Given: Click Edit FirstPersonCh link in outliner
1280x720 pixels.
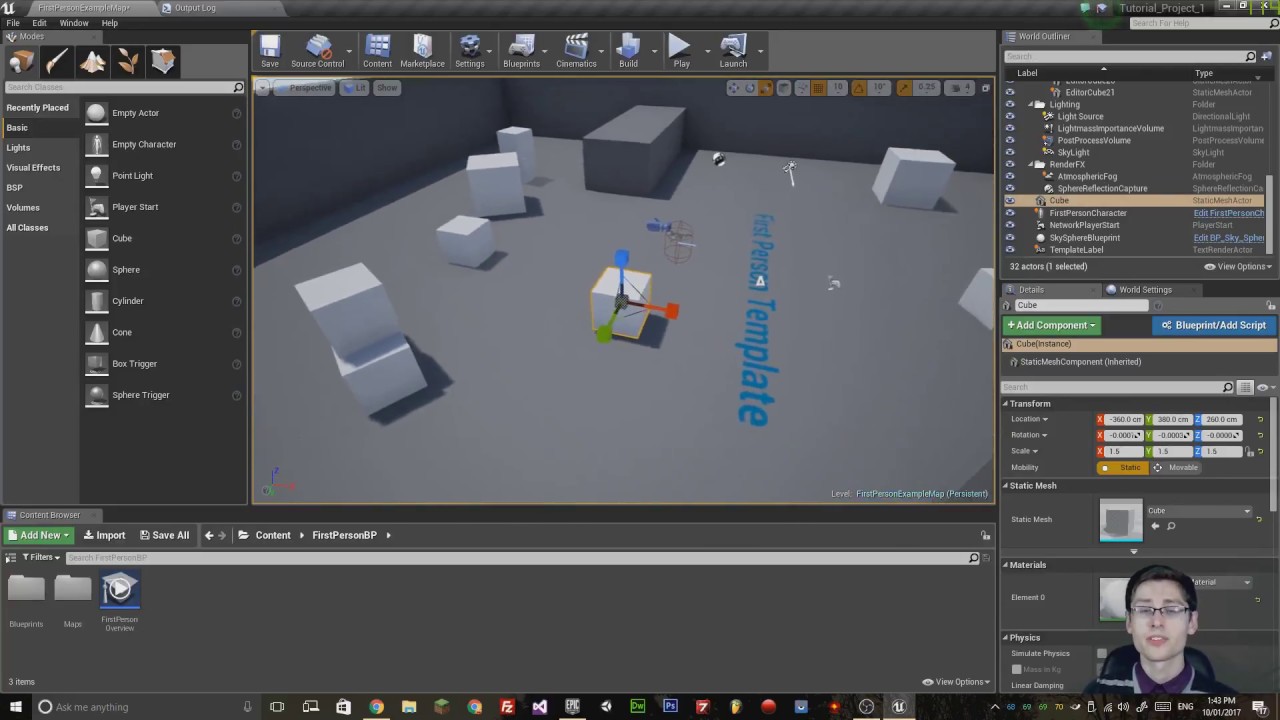Looking at the screenshot, I should (1228, 213).
